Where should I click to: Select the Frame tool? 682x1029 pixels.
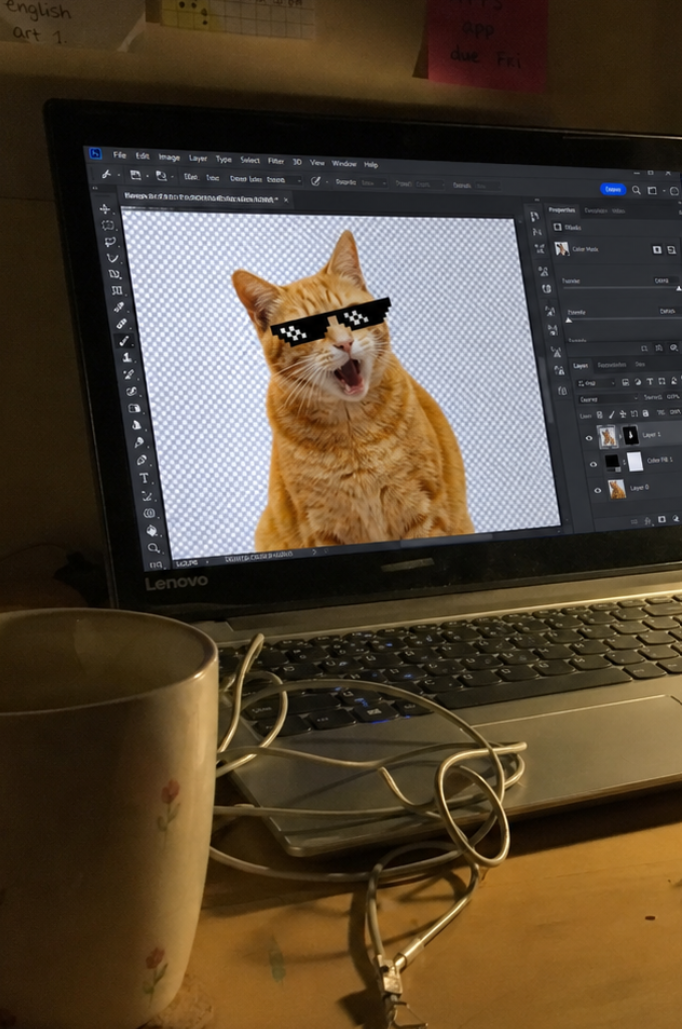[x=117, y=290]
